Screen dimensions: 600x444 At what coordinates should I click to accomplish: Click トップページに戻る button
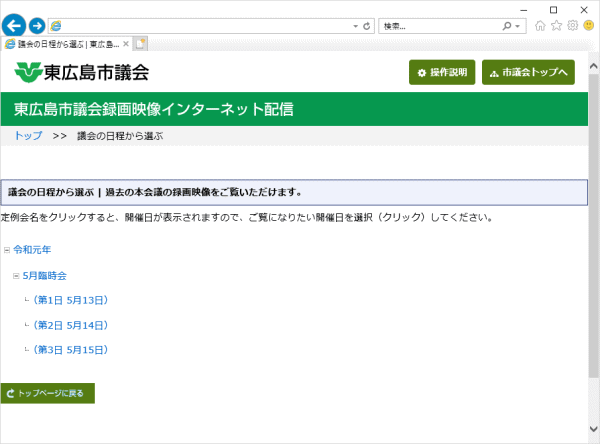(x=48, y=393)
